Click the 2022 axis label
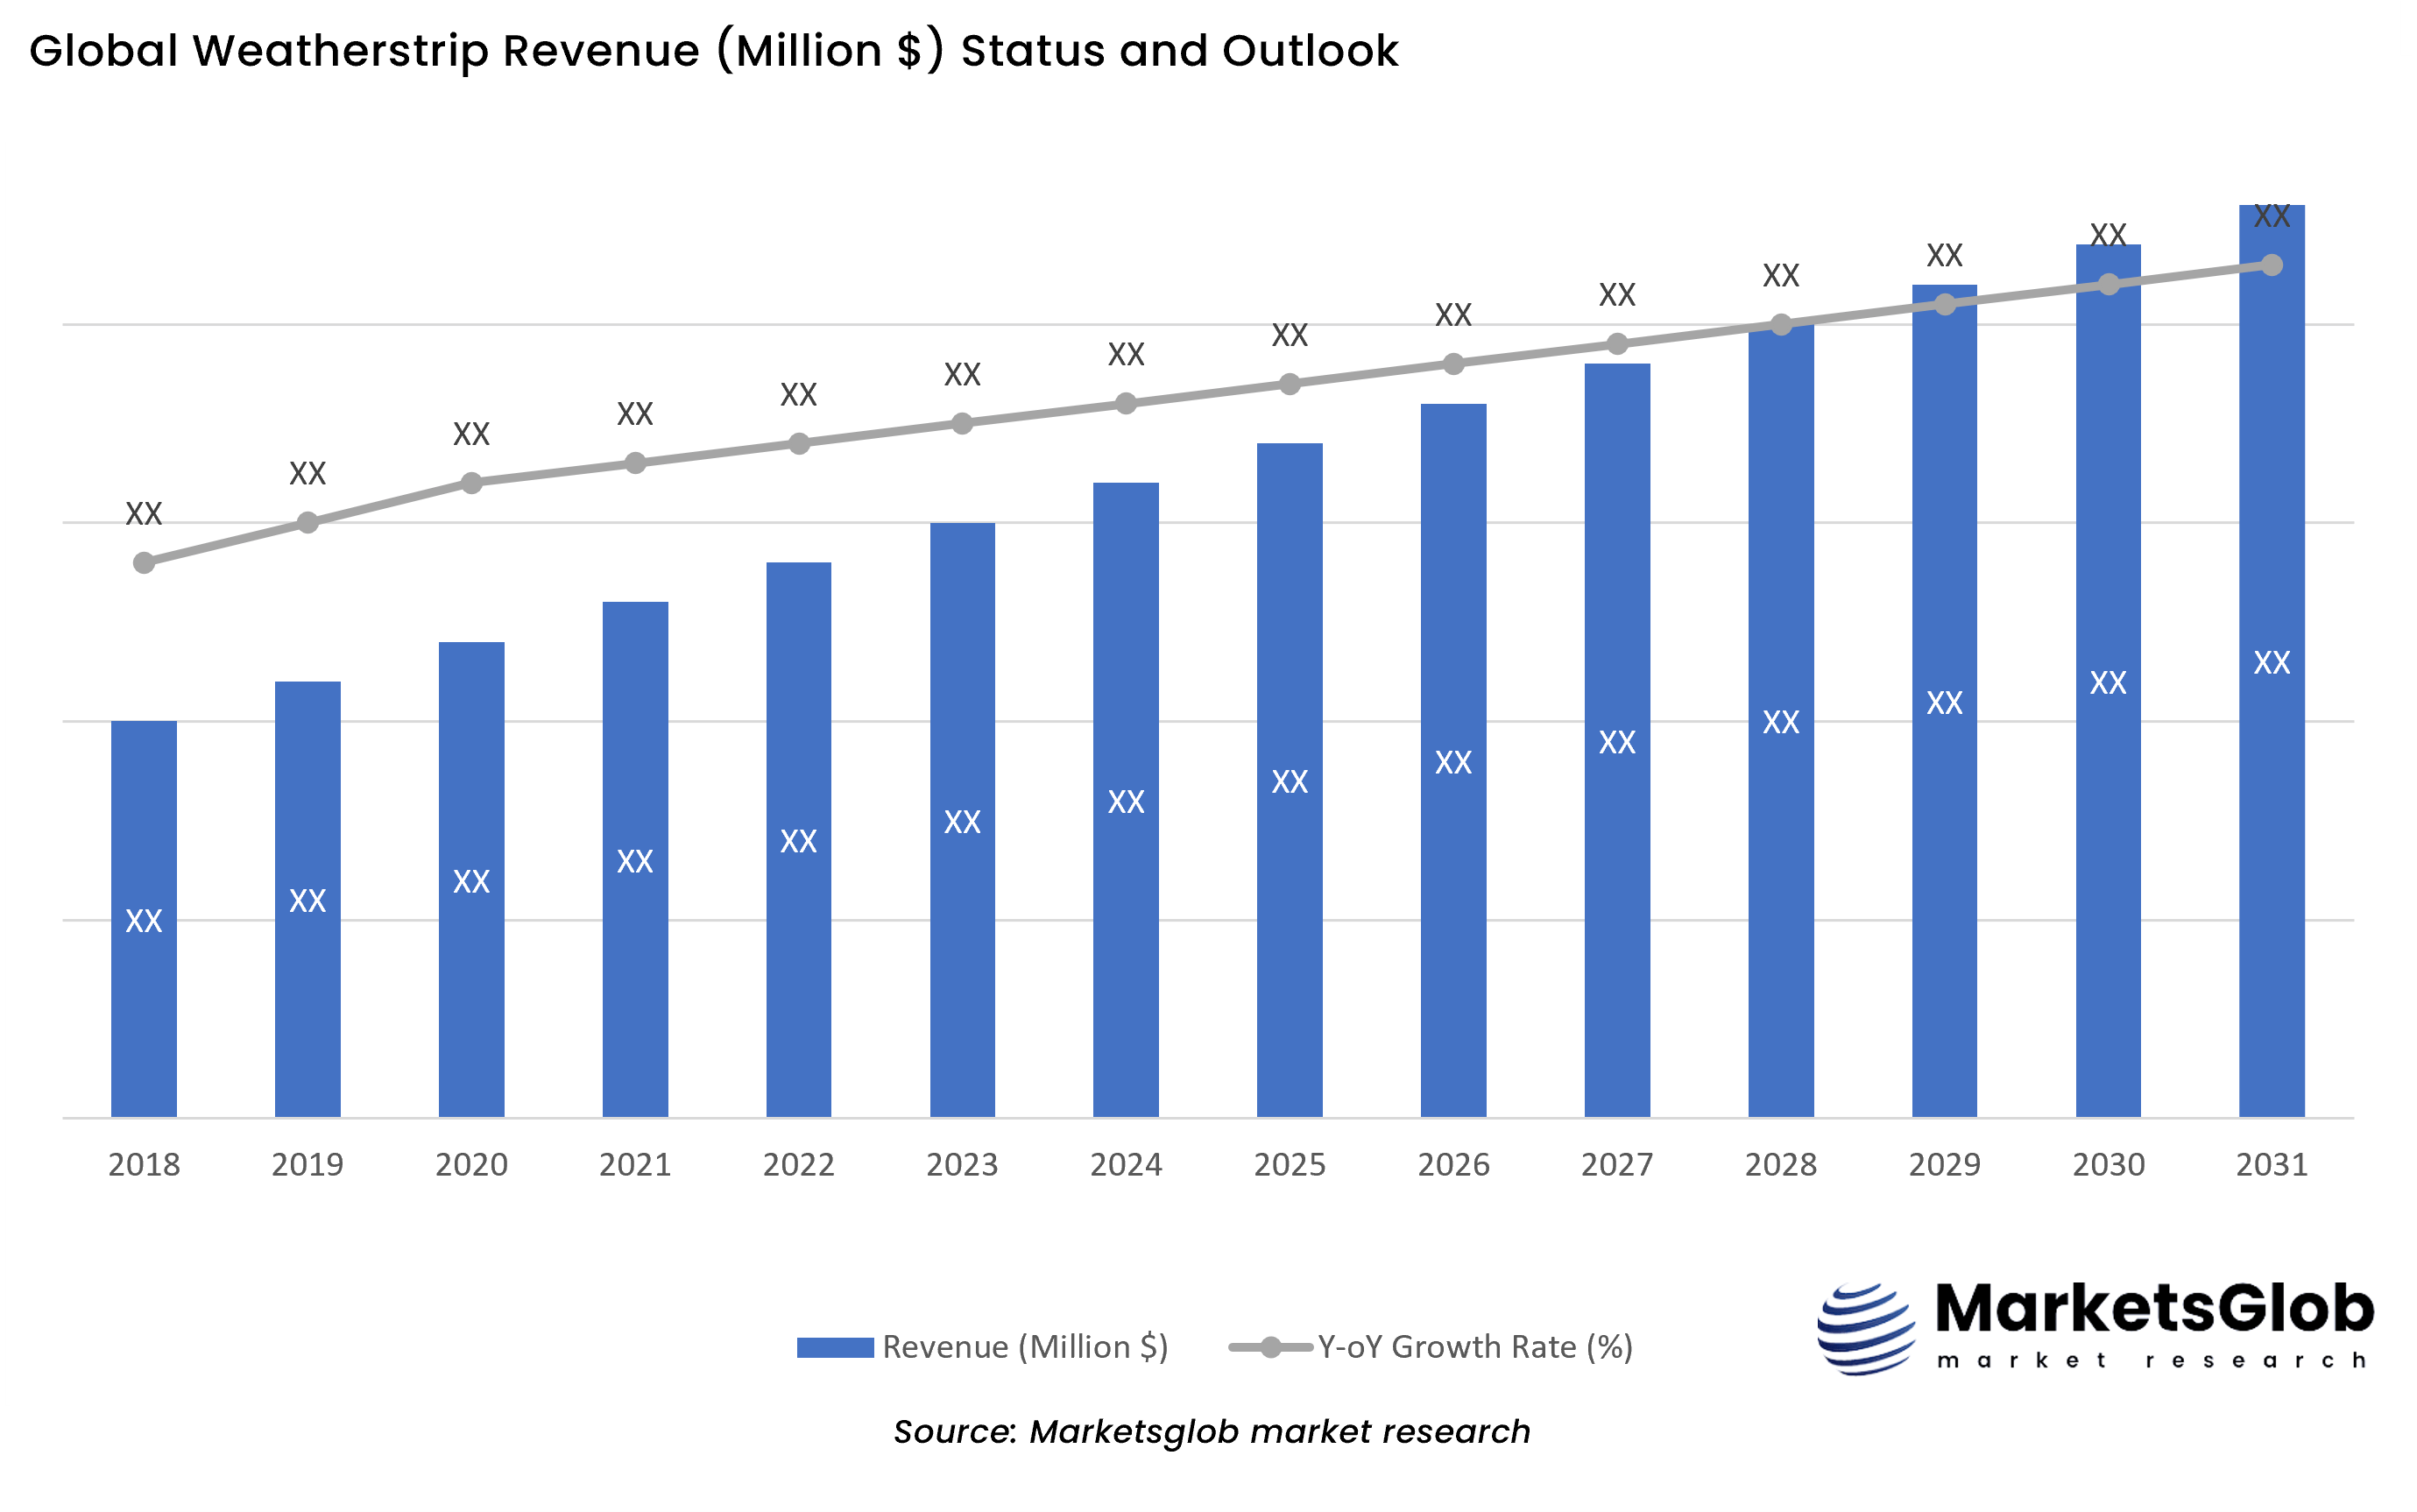This screenshot has width=2417, height=1512. [x=798, y=1165]
